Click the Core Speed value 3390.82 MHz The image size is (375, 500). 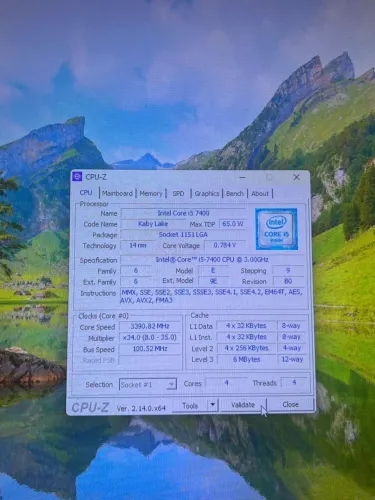(150, 326)
